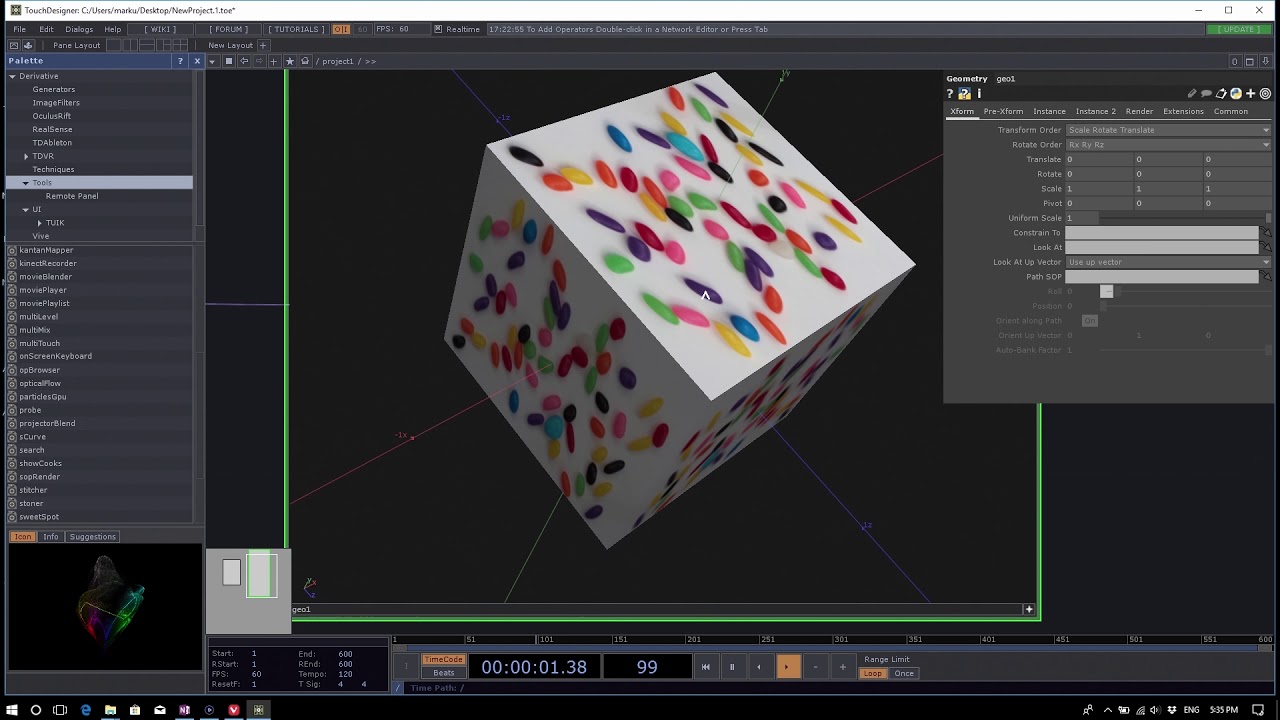Open the File menu
This screenshot has height=720, width=1280.
click(x=19, y=29)
